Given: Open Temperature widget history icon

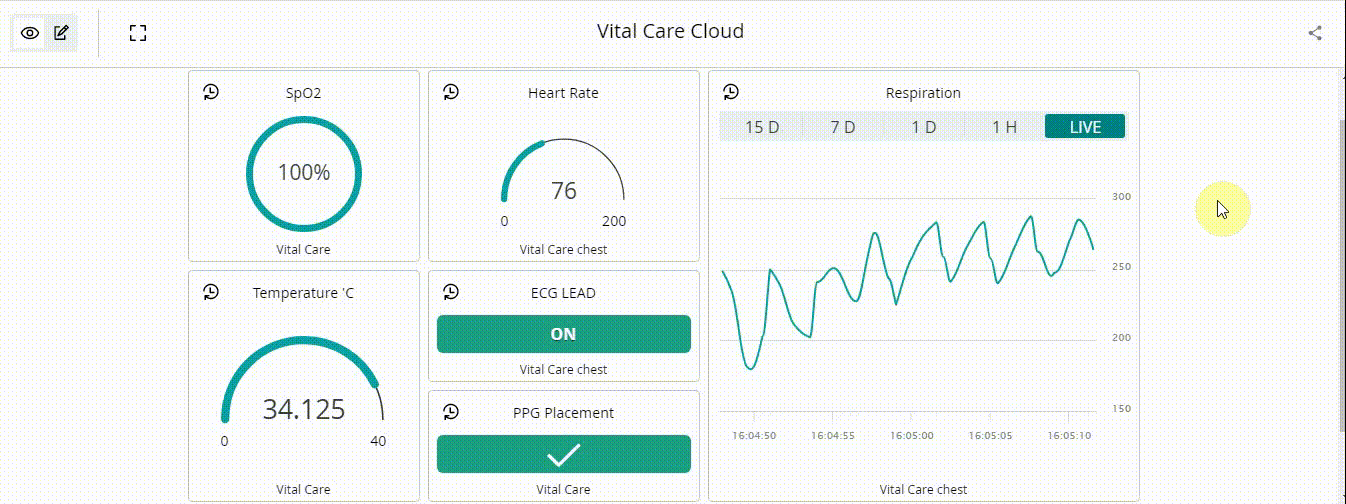Looking at the screenshot, I should coord(211,292).
